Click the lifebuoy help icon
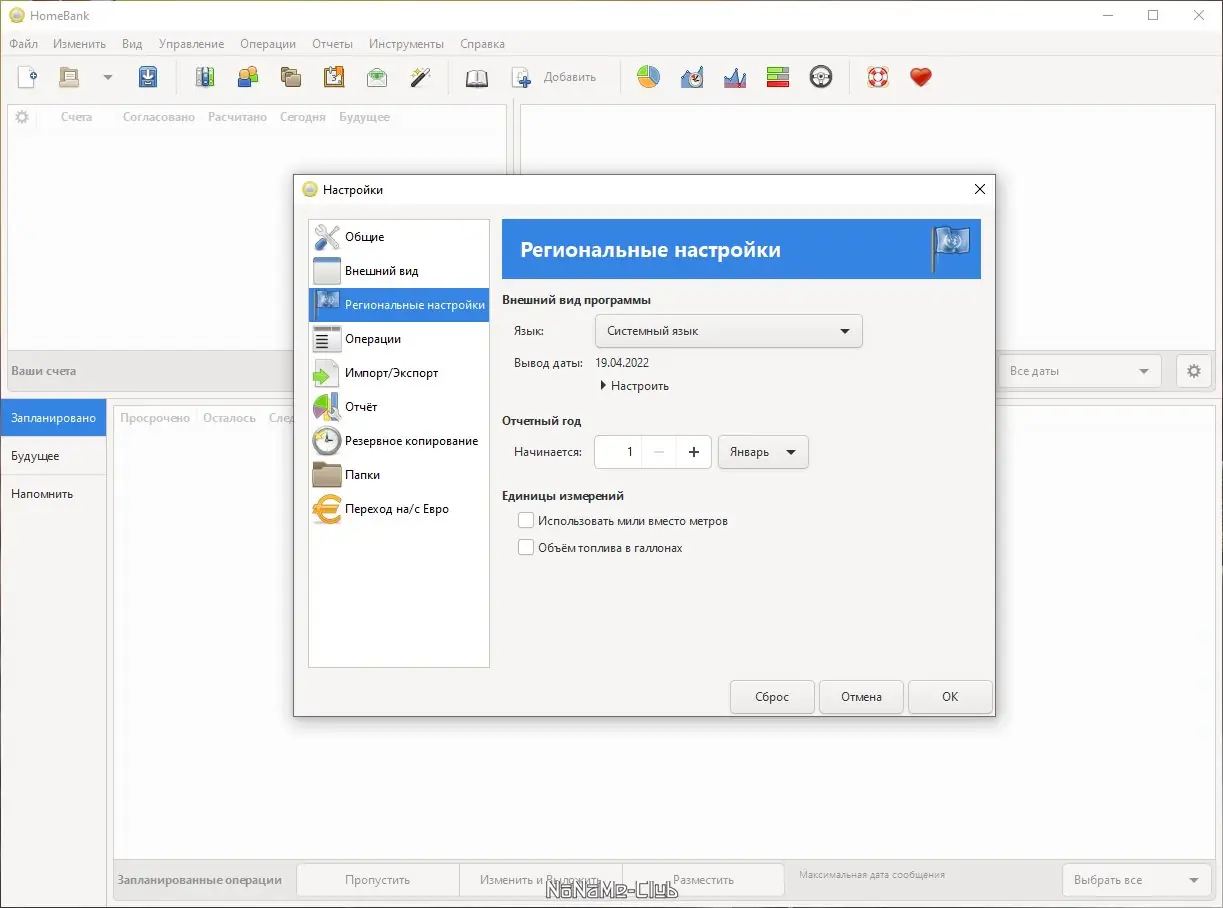Viewport: 1223px width, 908px height. tap(878, 77)
